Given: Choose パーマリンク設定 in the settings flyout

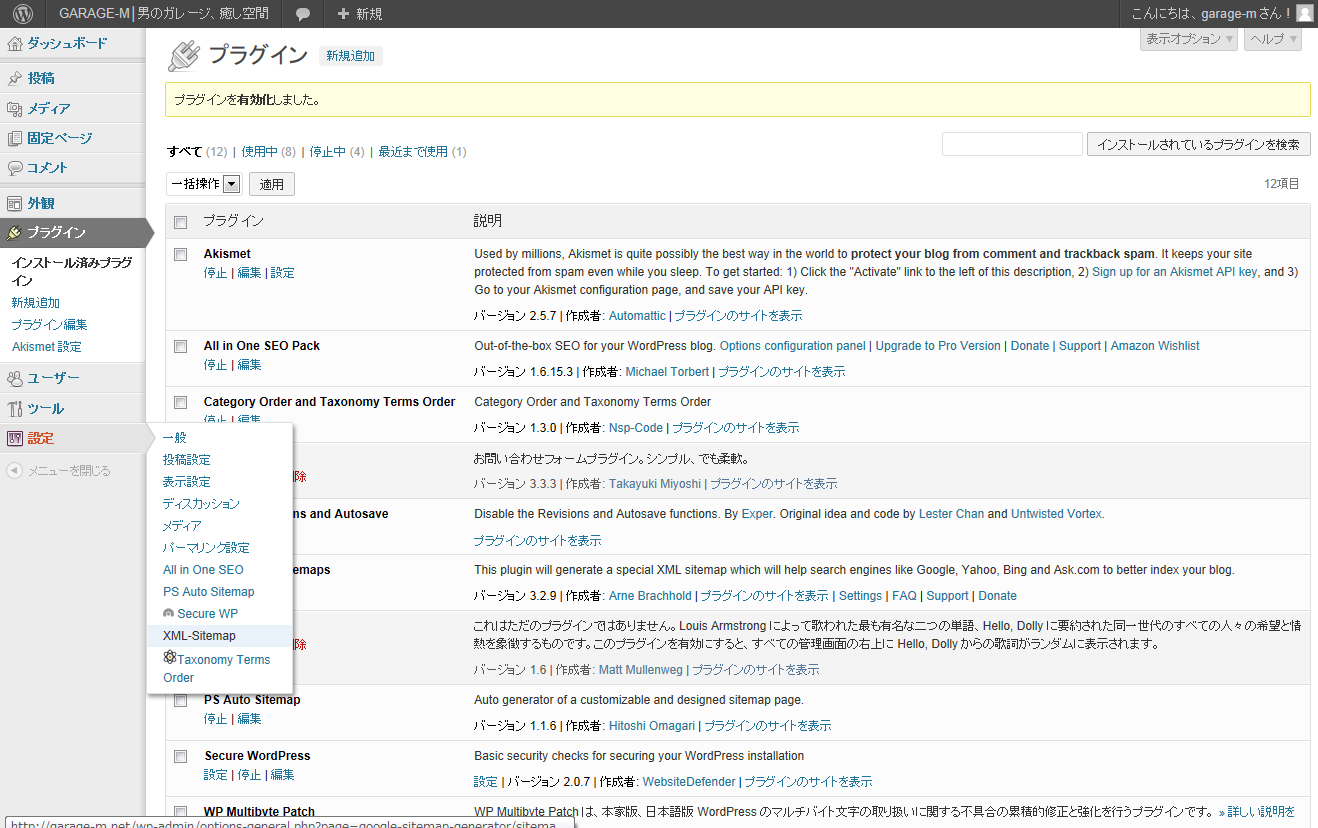Looking at the screenshot, I should click(x=206, y=548).
